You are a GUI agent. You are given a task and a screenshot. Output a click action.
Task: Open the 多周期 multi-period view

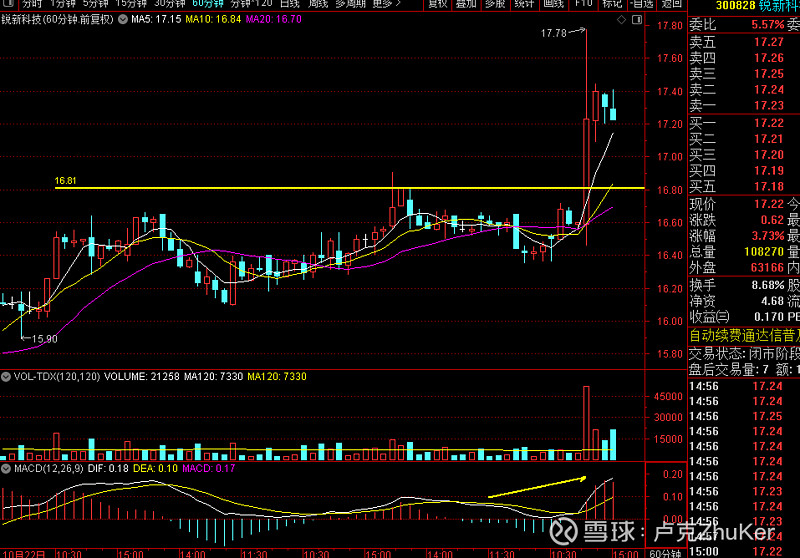point(351,4)
